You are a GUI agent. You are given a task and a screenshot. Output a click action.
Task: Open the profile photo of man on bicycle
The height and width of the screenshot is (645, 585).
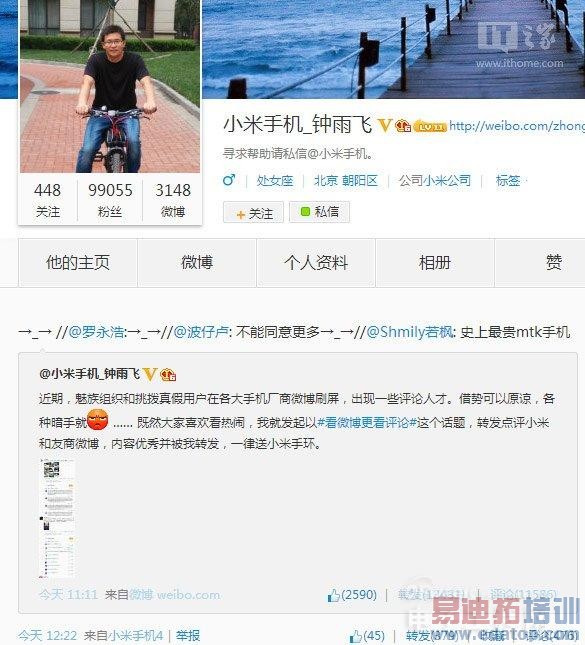pos(110,86)
